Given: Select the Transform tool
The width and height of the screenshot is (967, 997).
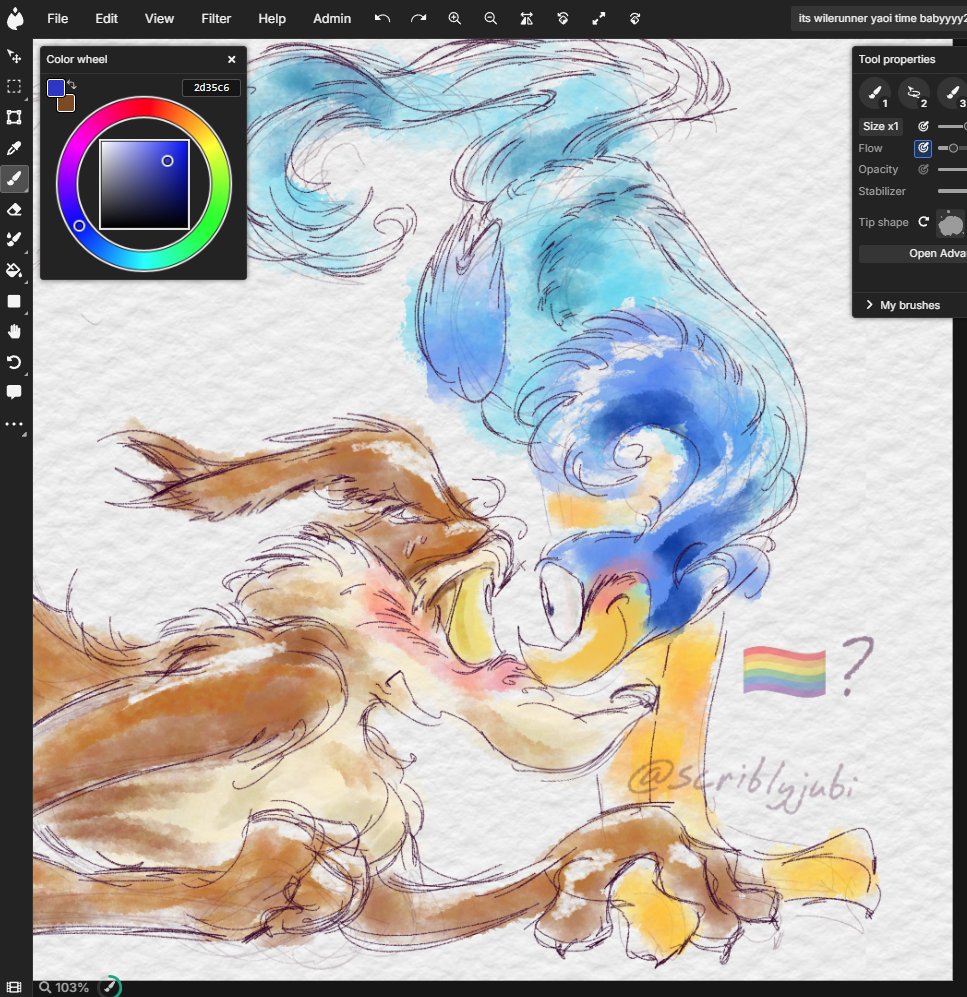Looking at the screenshot, I should (14, 117).
